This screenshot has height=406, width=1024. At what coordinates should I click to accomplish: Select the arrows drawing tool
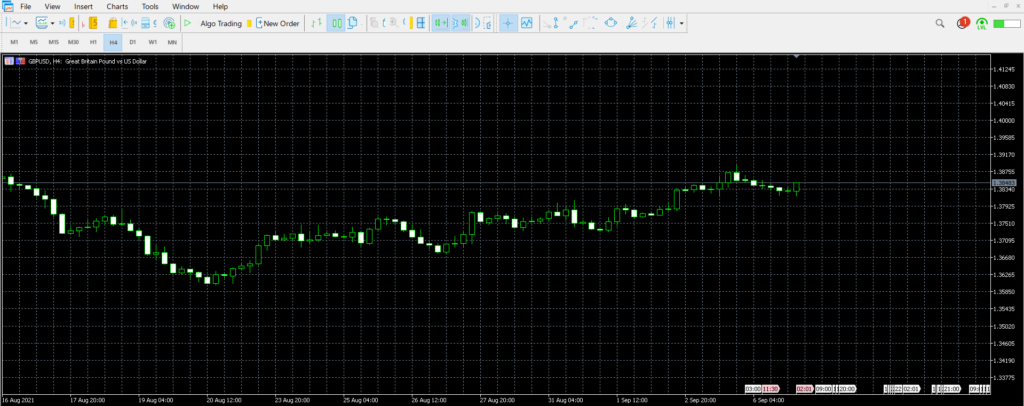pos(650,23)
